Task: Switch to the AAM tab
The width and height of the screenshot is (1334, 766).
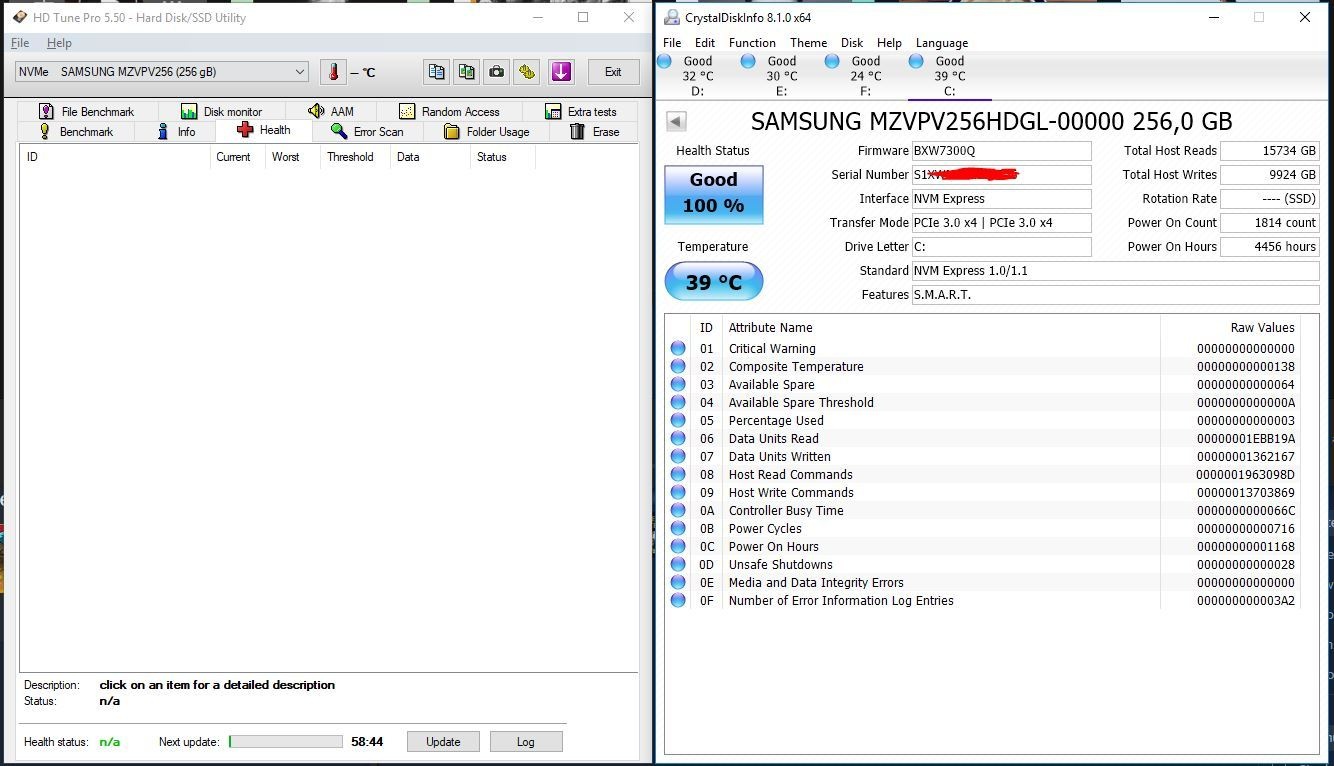Action: (330, 112)
